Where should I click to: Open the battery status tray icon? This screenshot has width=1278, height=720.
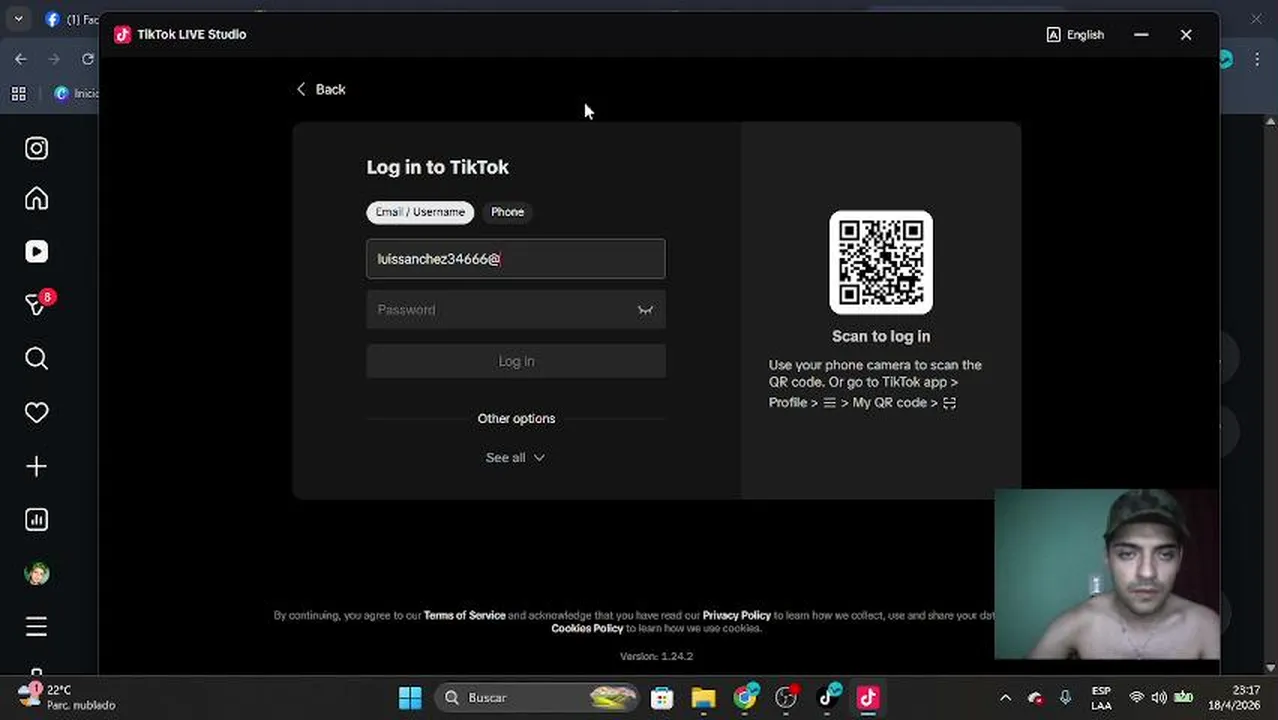pyautogui.click(x=1183, y=698)
